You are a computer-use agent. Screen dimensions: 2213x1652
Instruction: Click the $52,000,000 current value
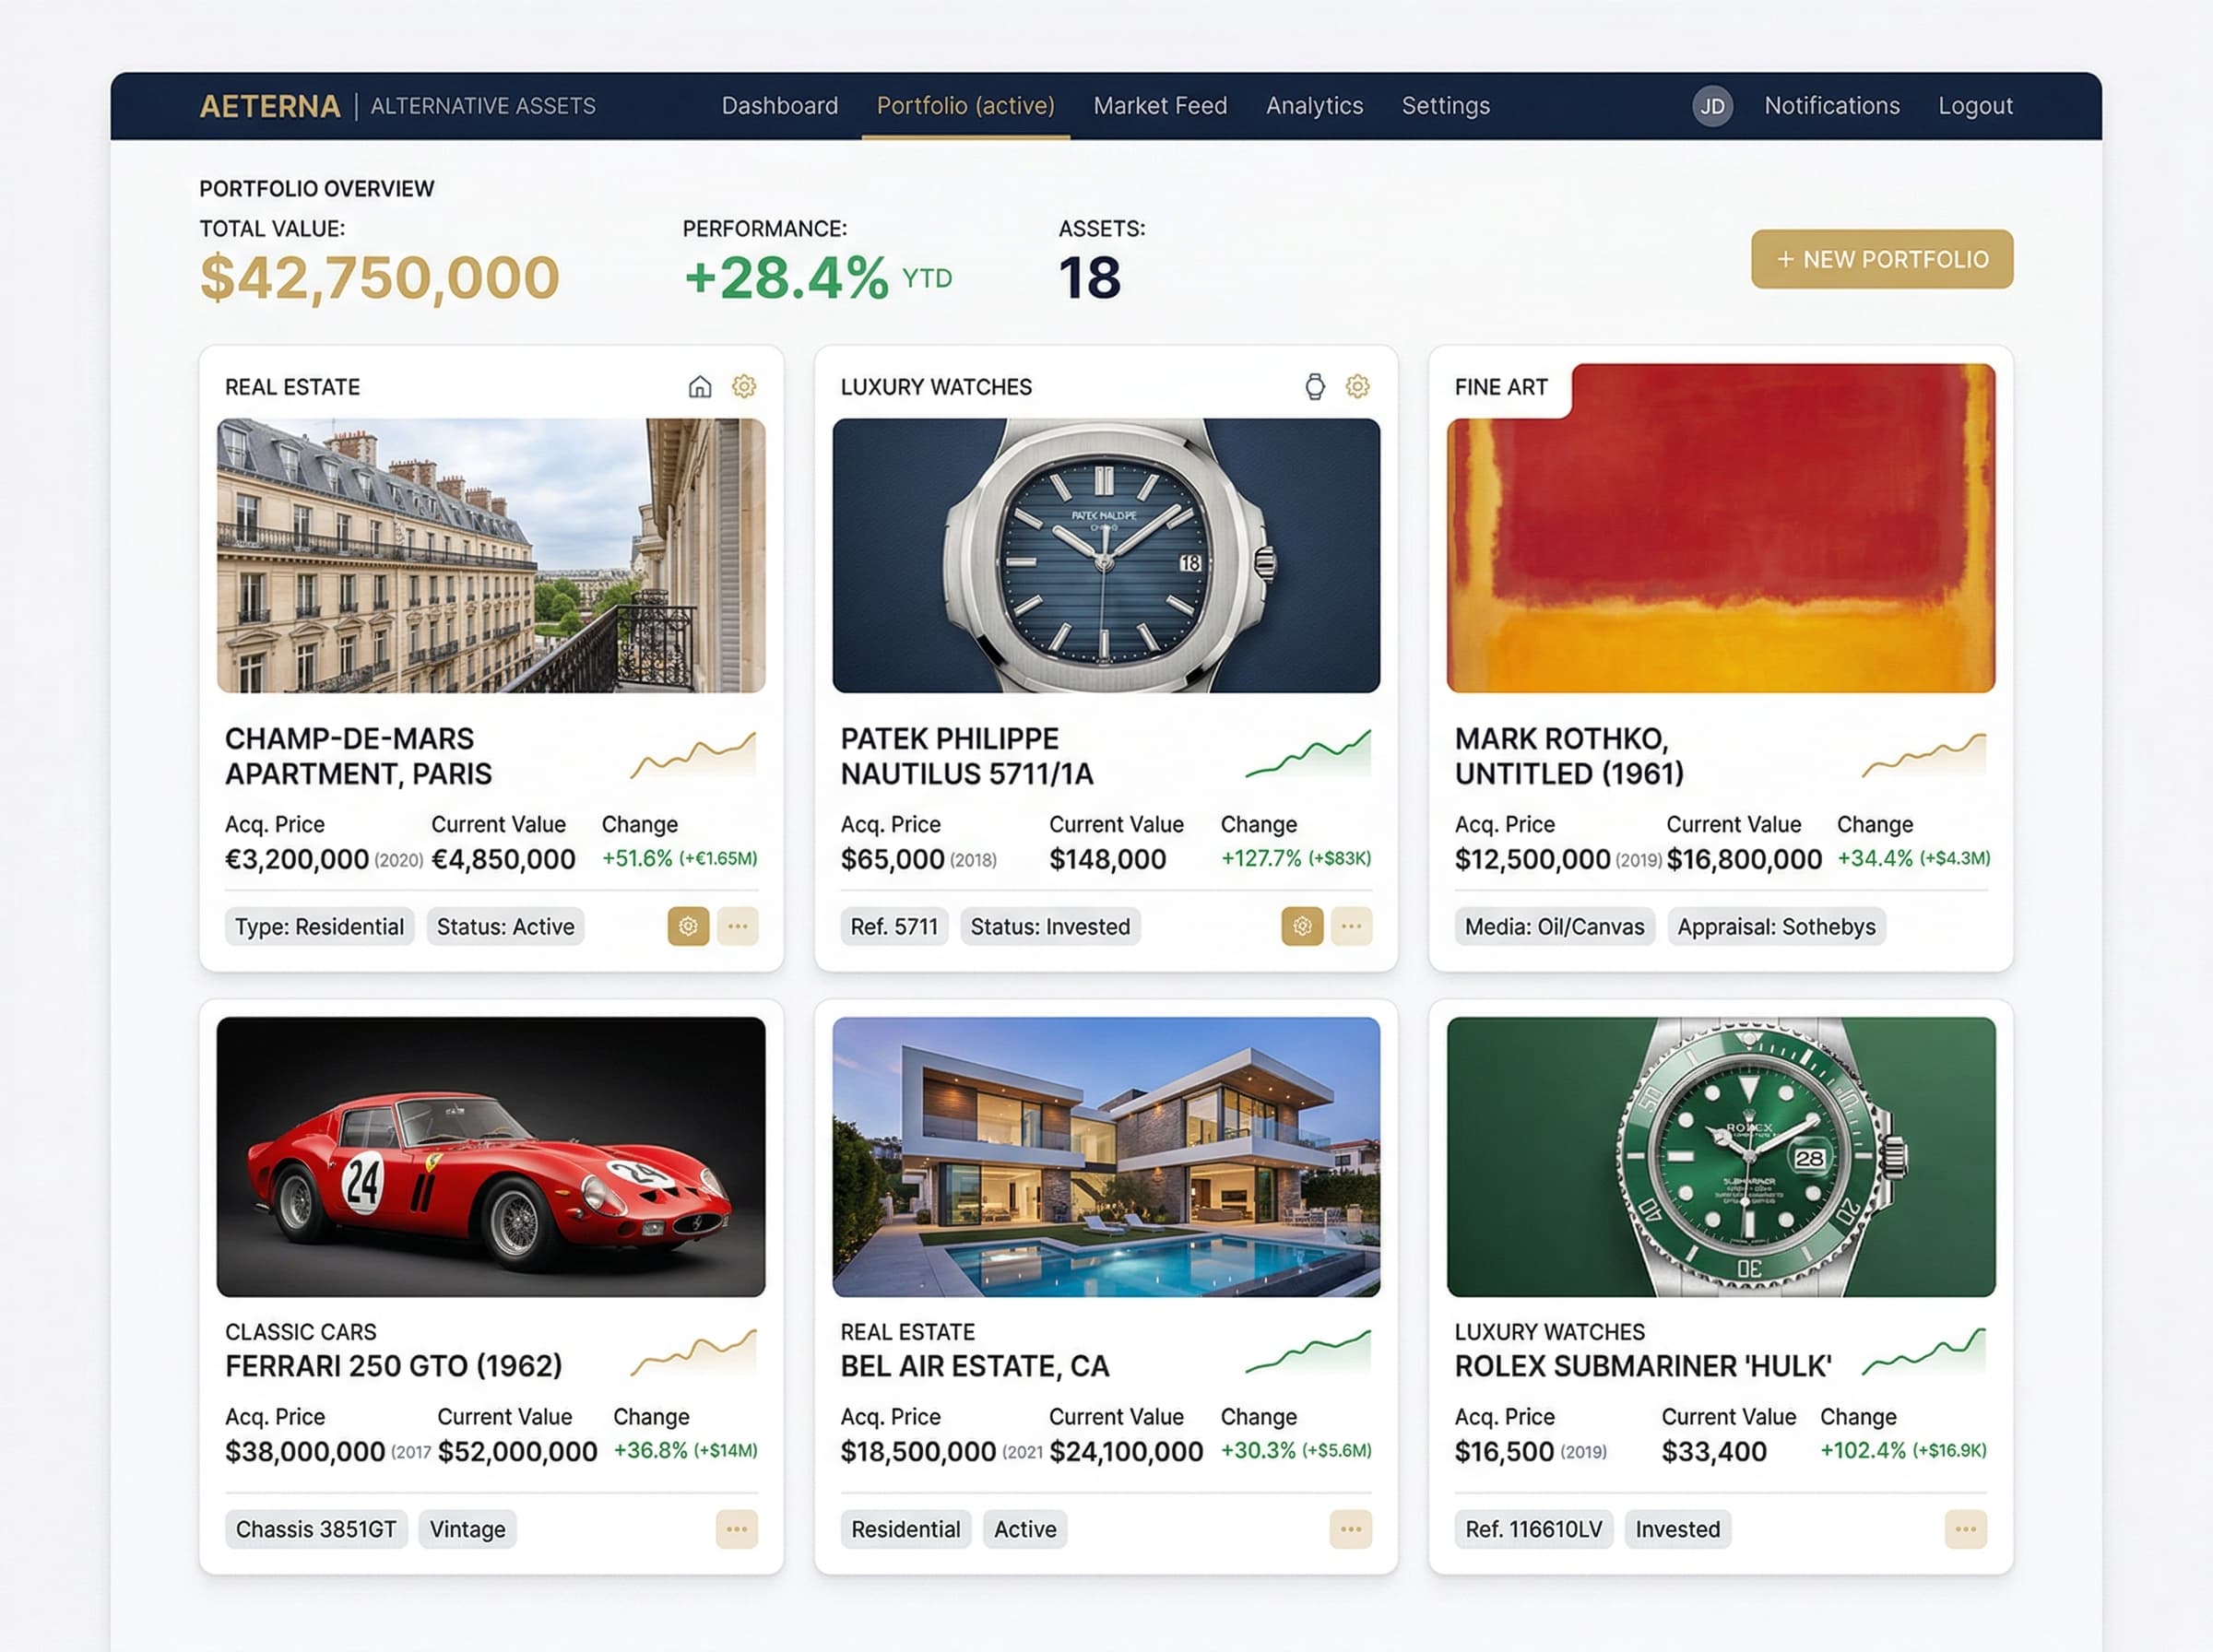pyautogui.click(x=518, y=1451)
